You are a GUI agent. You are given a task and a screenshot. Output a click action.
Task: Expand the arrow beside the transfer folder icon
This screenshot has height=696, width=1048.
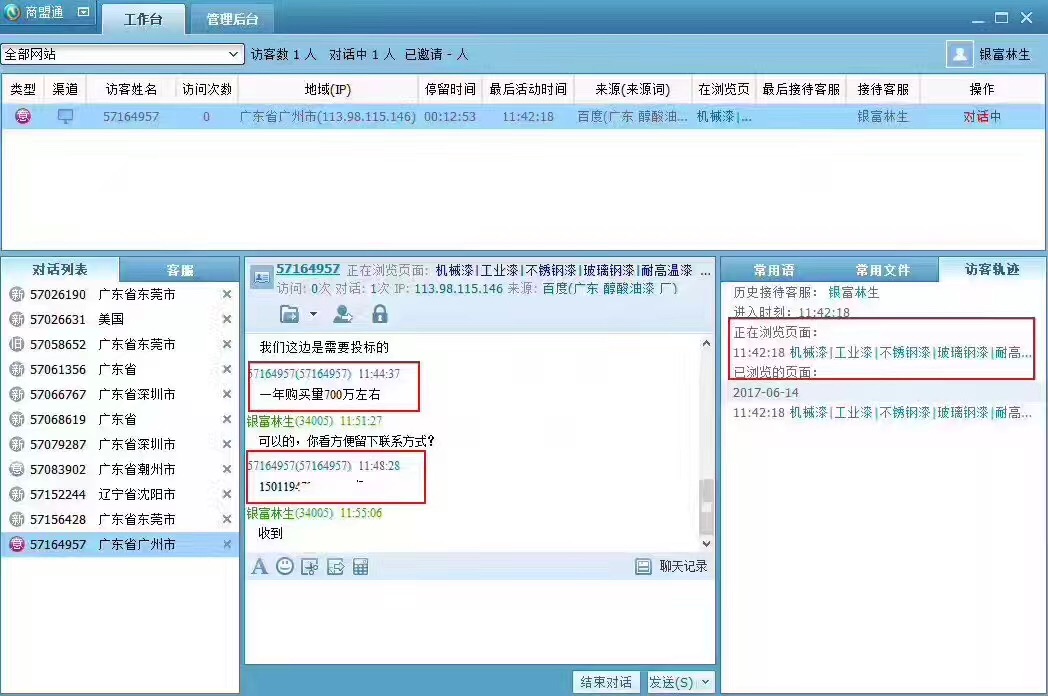coord(313,315)
